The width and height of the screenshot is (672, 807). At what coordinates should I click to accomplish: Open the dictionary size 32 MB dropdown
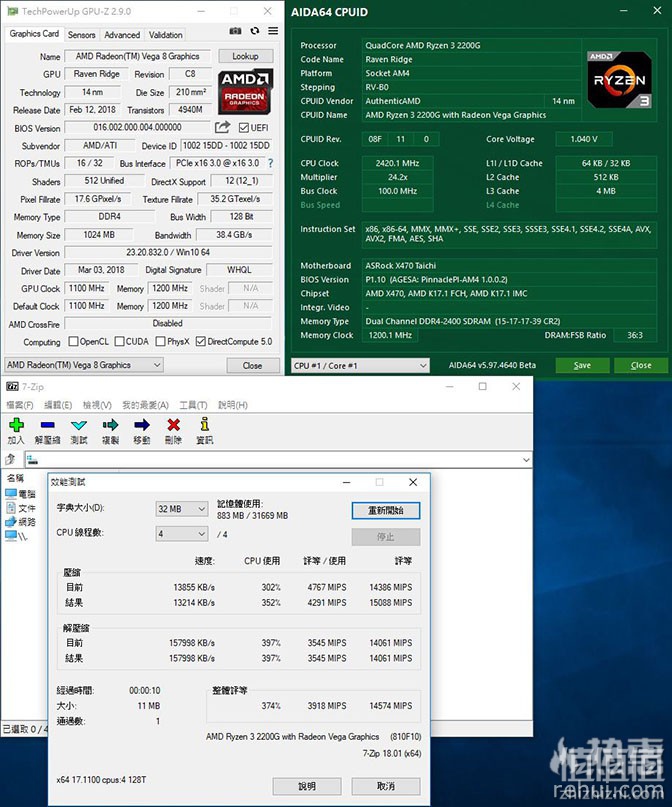(x=182, y=508)
